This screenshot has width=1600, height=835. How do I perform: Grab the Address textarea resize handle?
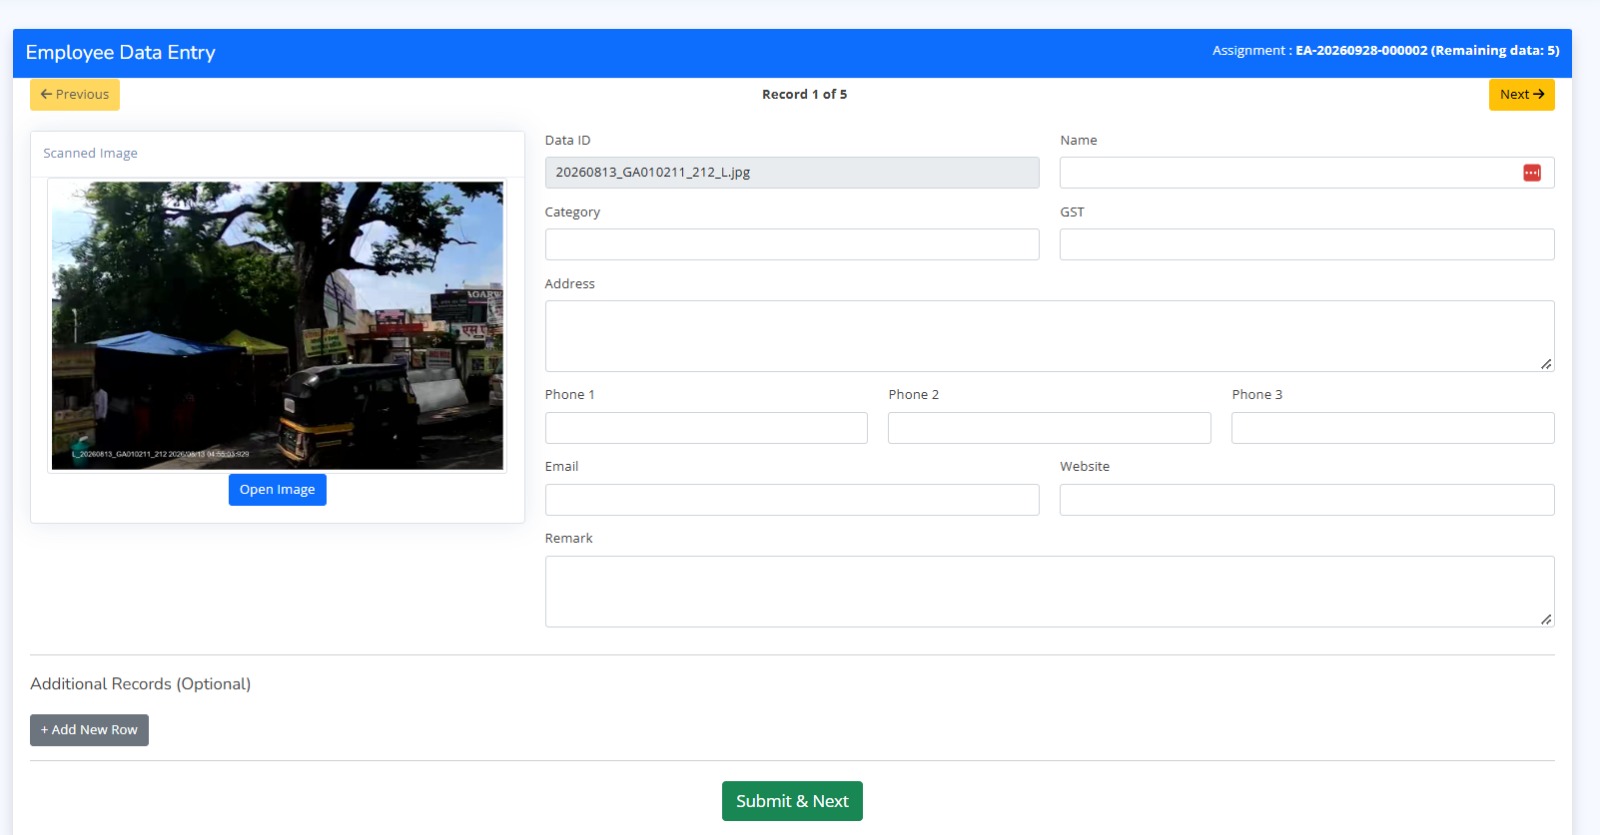point(1546,364)
